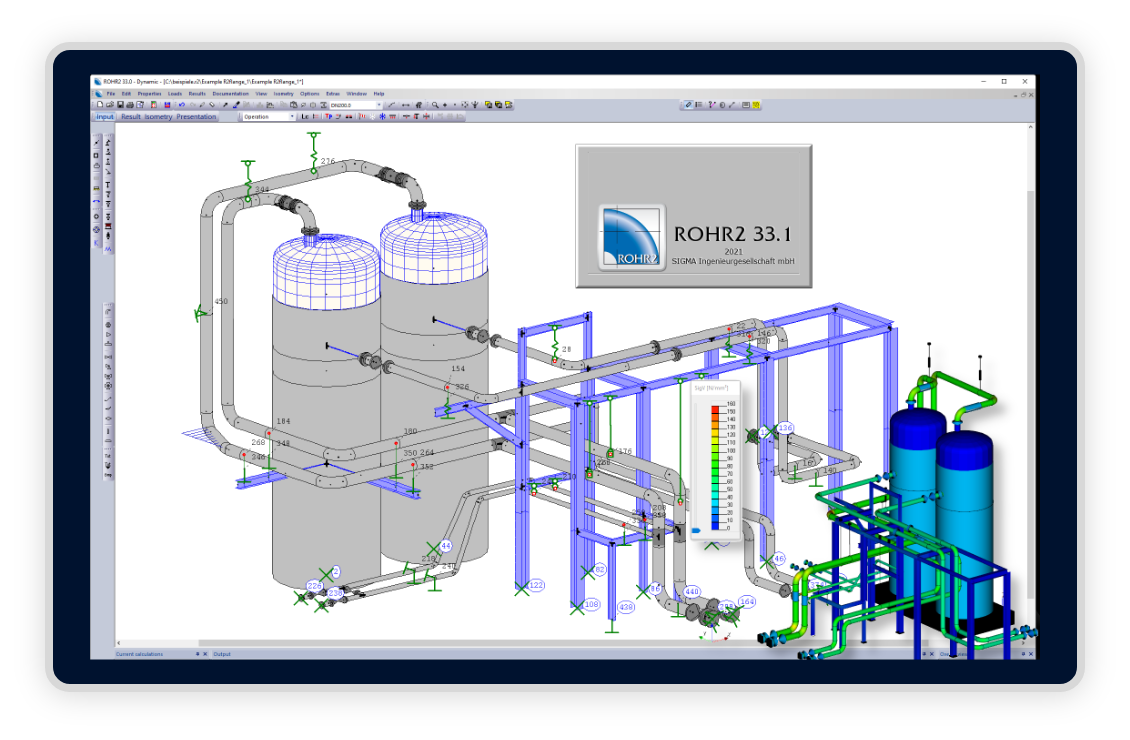Open the Loads menu
The width and height of the screenshot is (1130, 740).
coord(175,94)
